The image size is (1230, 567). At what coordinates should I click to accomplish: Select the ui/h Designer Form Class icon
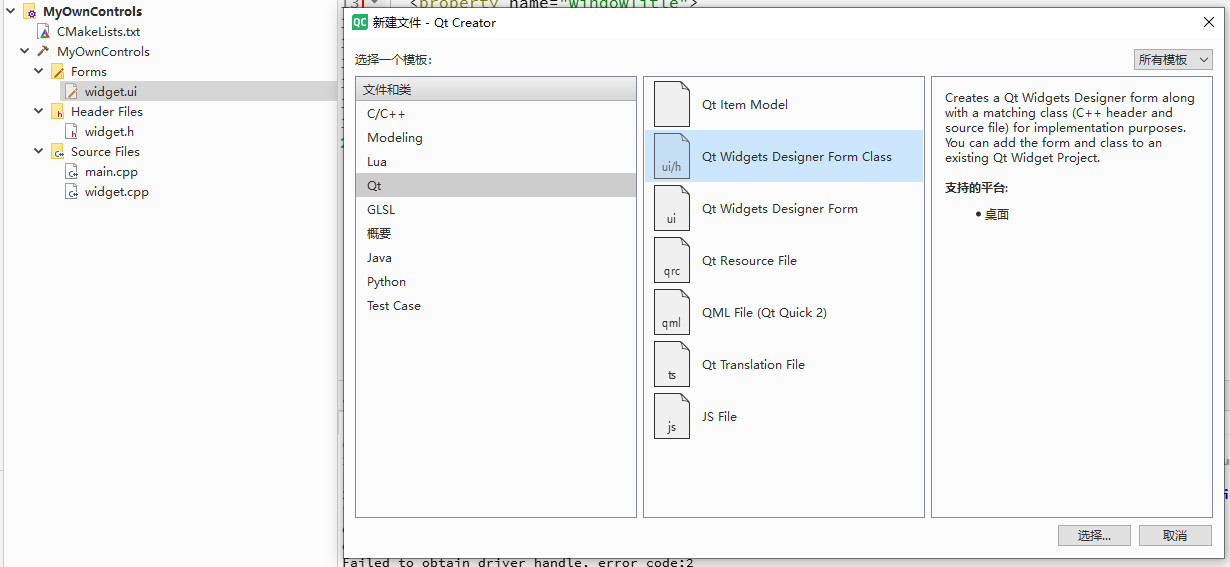point(671,156)
